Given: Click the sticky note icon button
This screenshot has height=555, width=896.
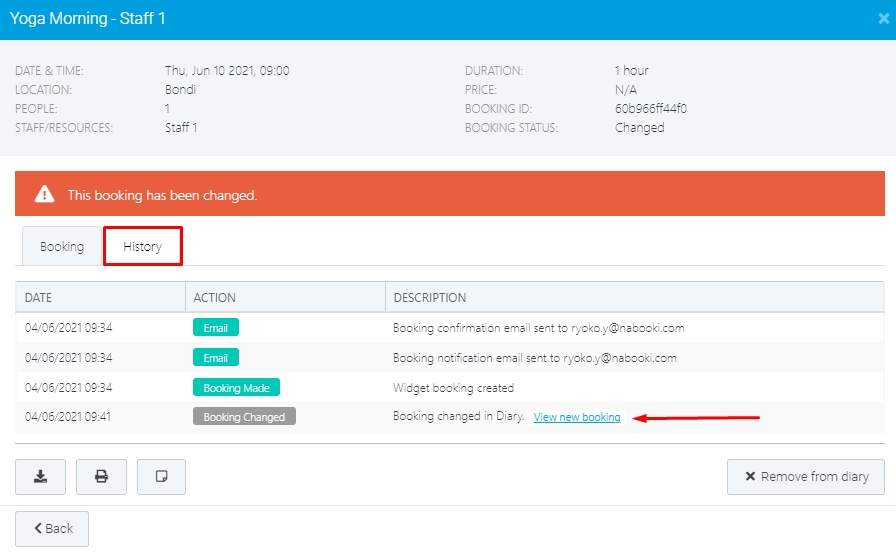Looking at the screenshot, I should pos(161,477).
